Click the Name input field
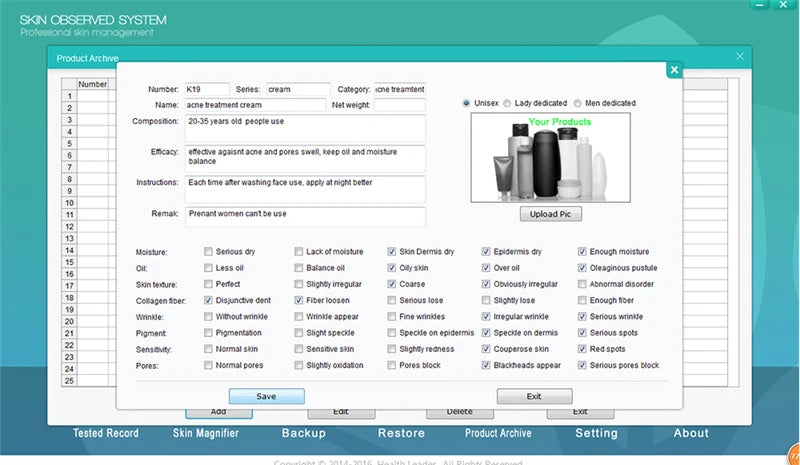 point(255,104)
